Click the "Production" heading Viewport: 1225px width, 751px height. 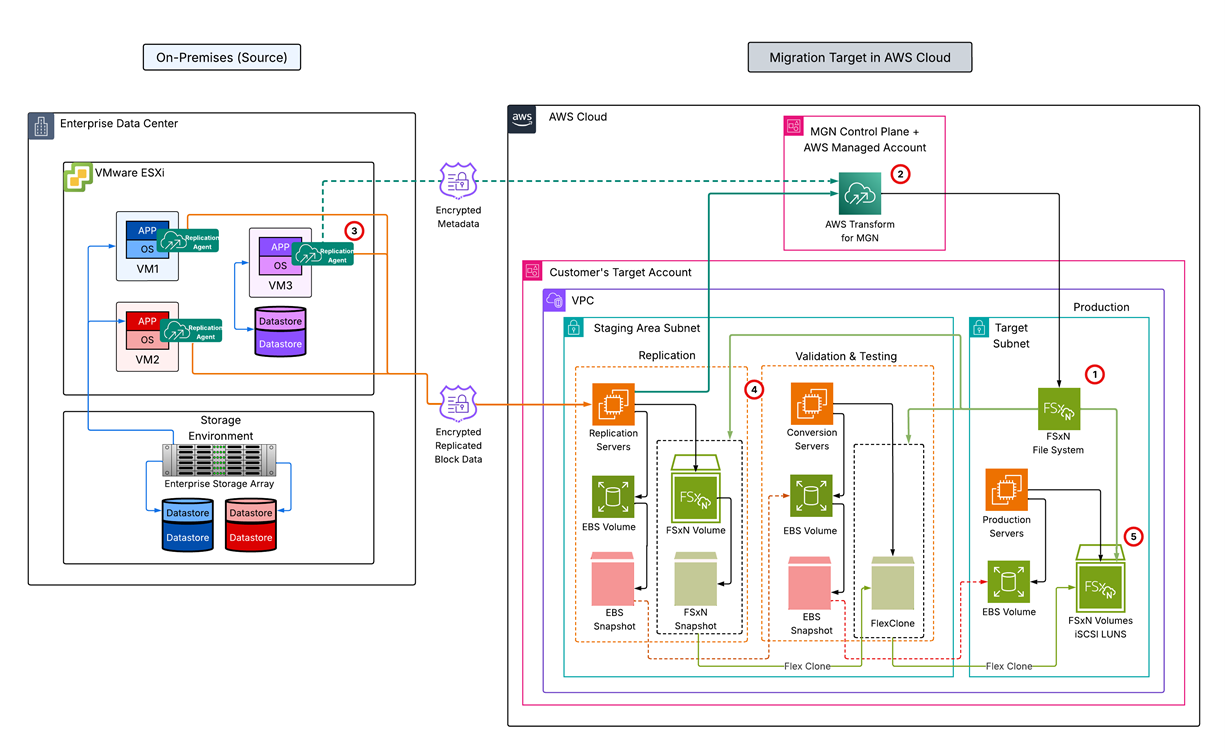click(x=1101, y=307)
